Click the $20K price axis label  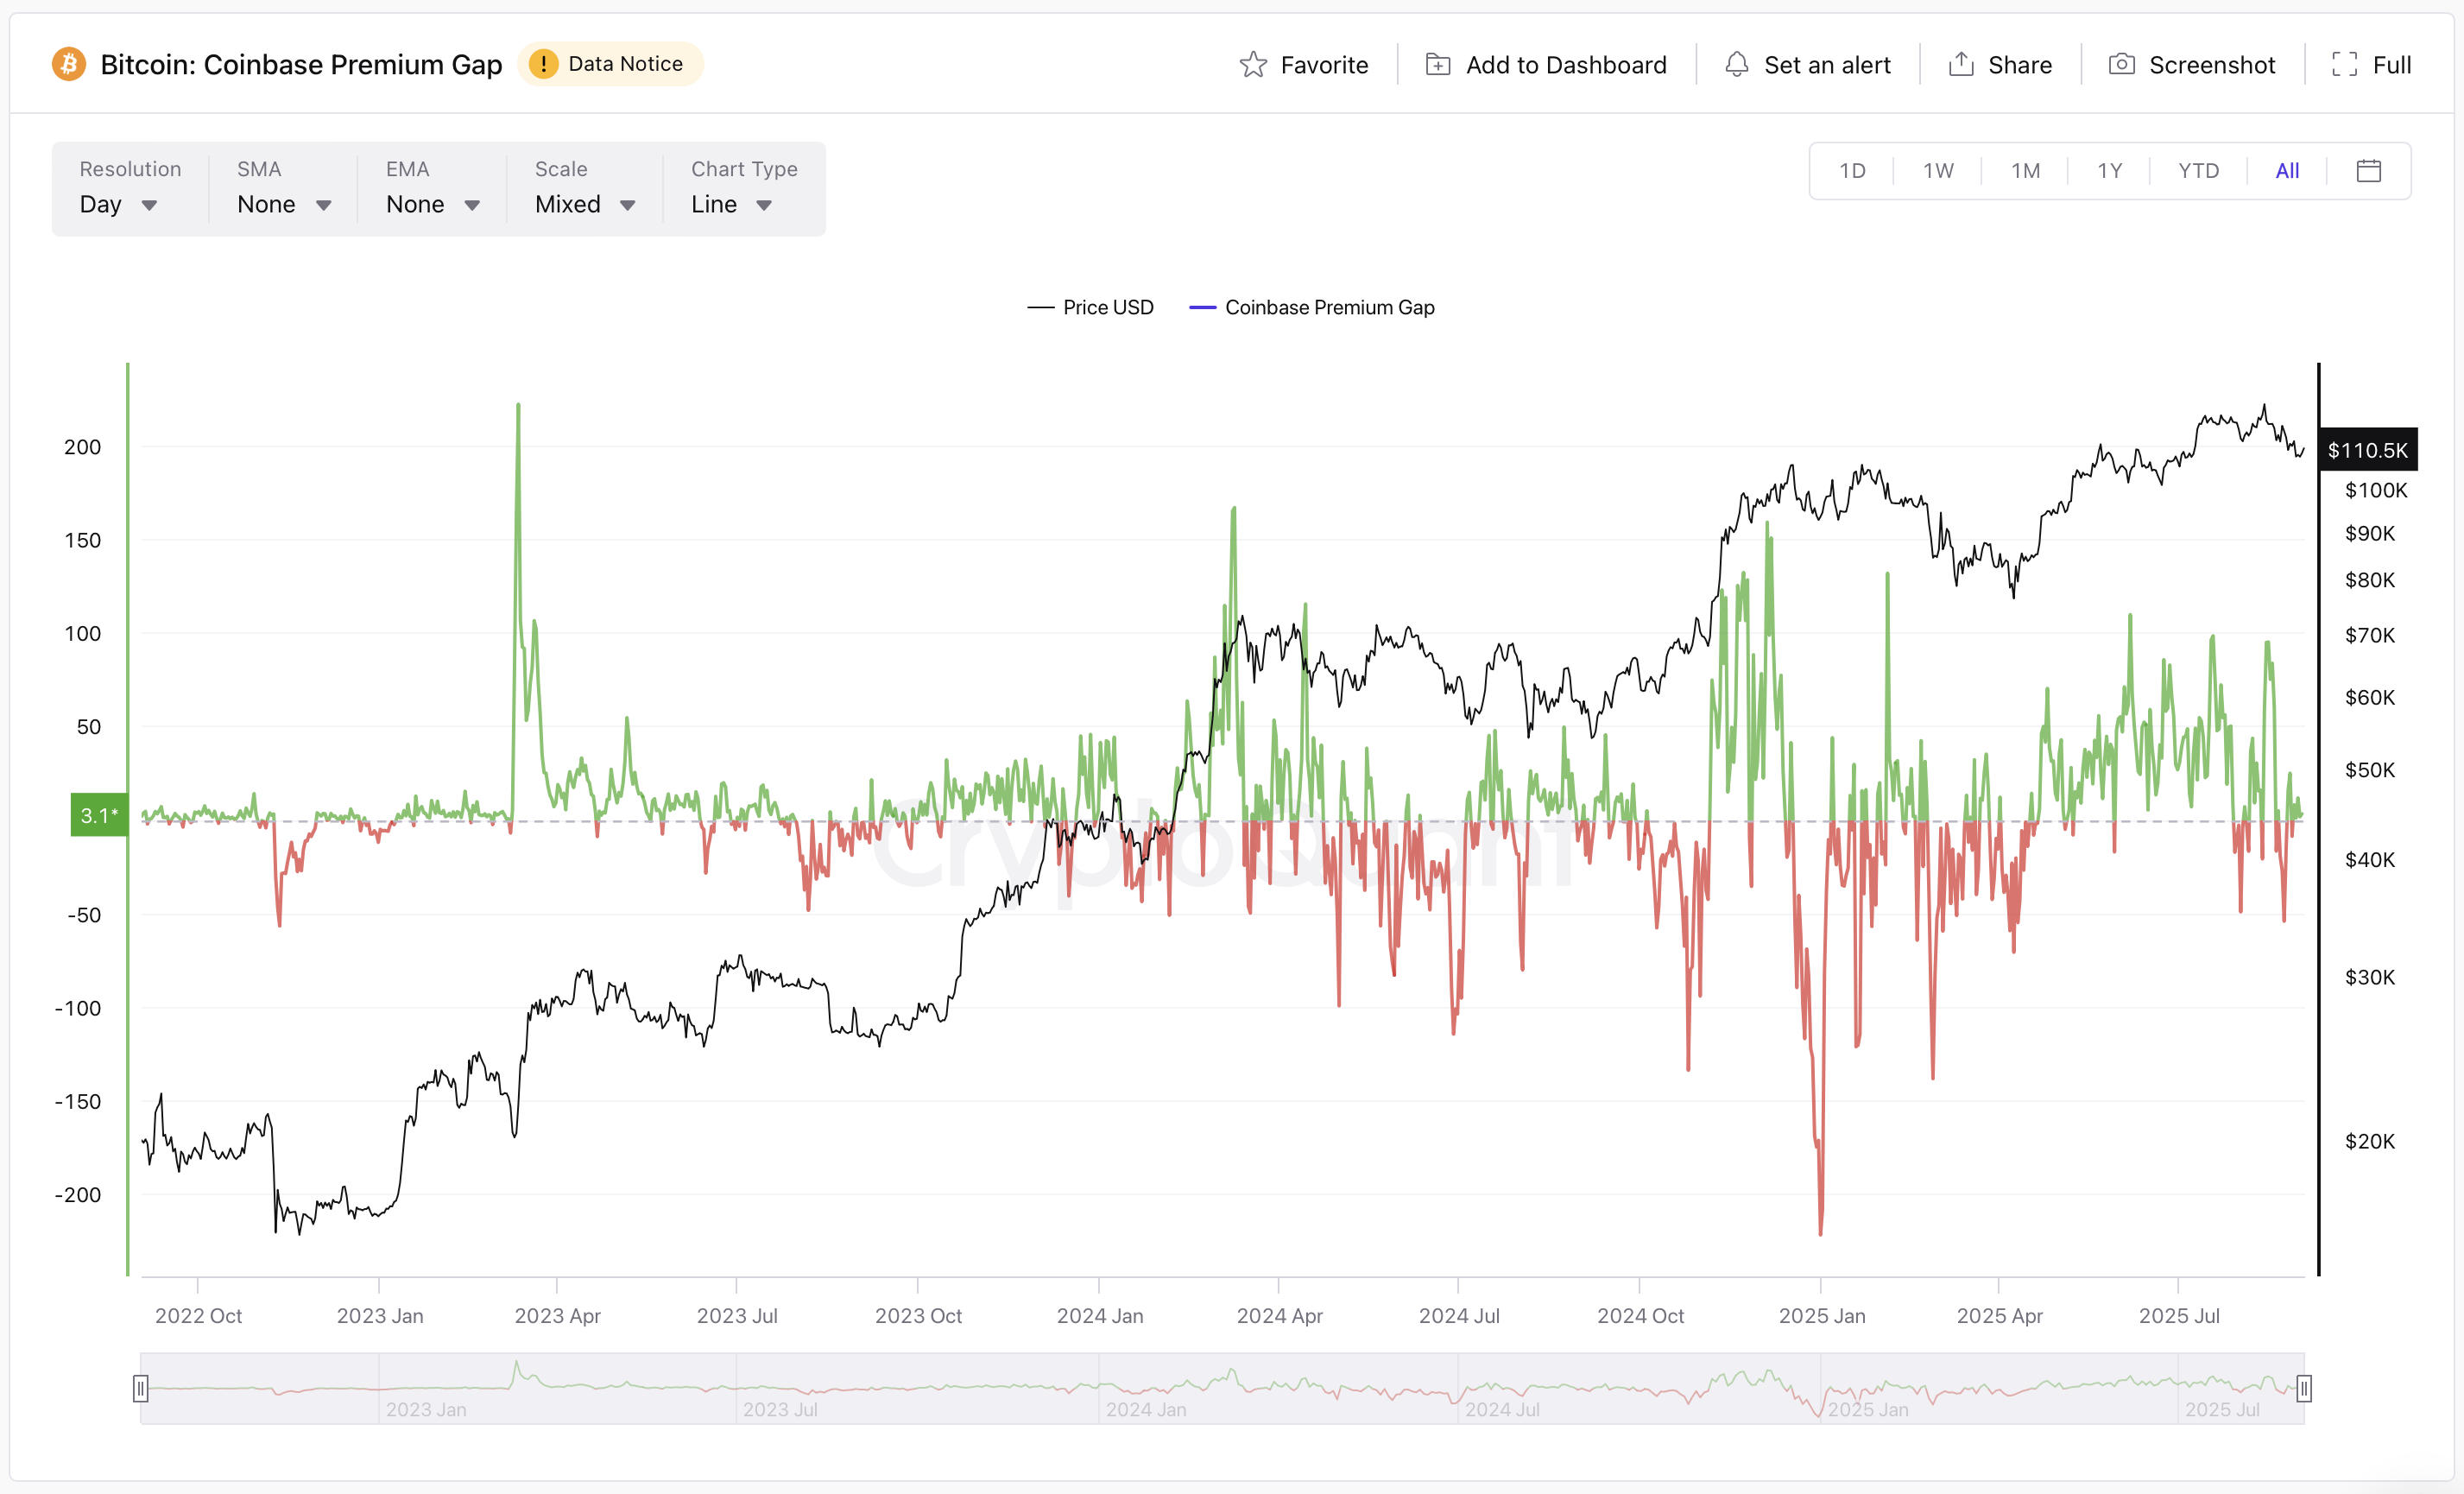click(x=2369, y=1141)
